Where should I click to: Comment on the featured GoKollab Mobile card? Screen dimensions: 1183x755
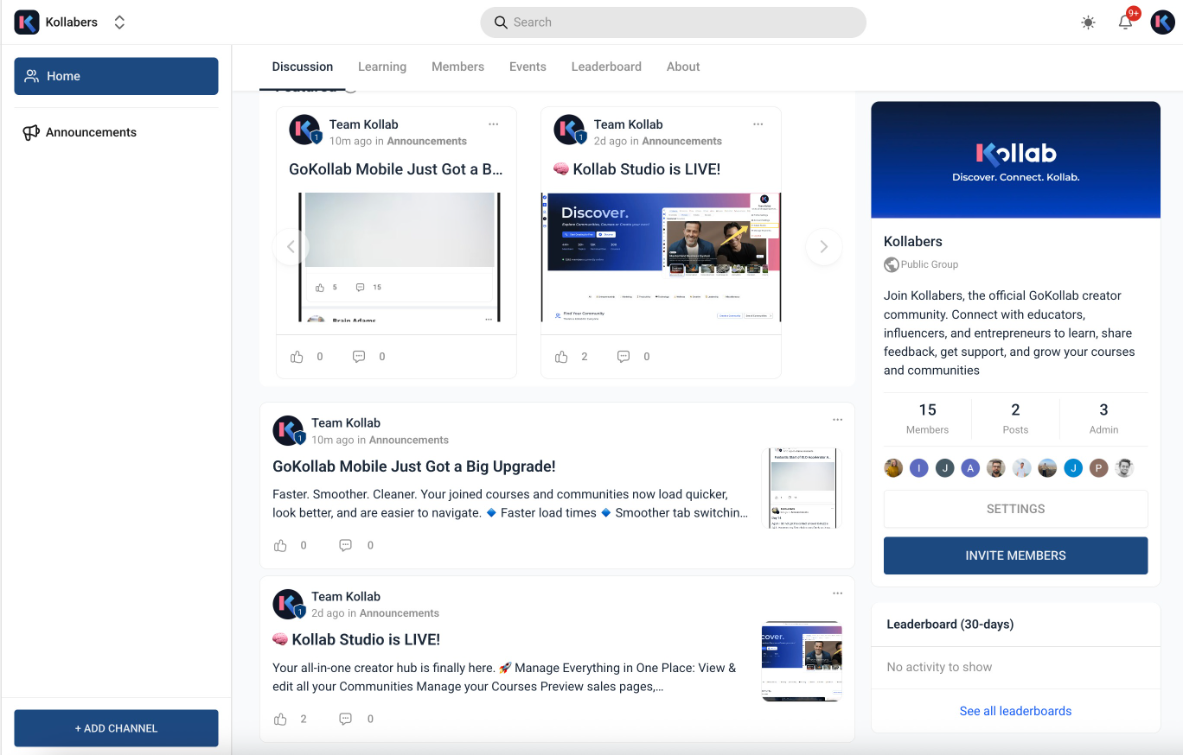(x=359, y=357)
